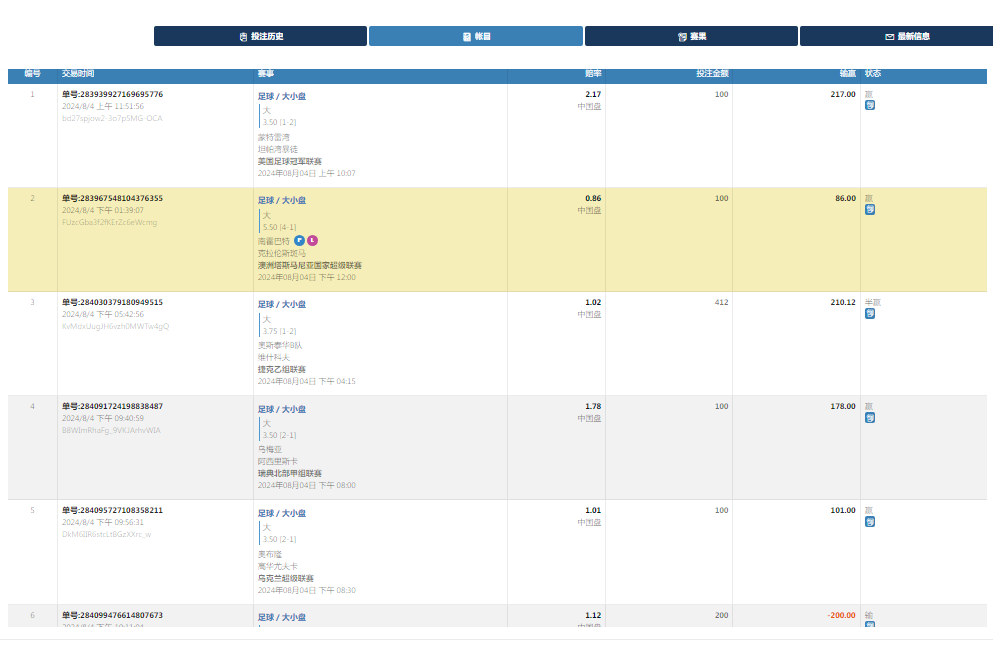Image resolution: width=993 pixels, height=646 pixels.
Task: Click the 赔率 column header
Action: point(593,74)
